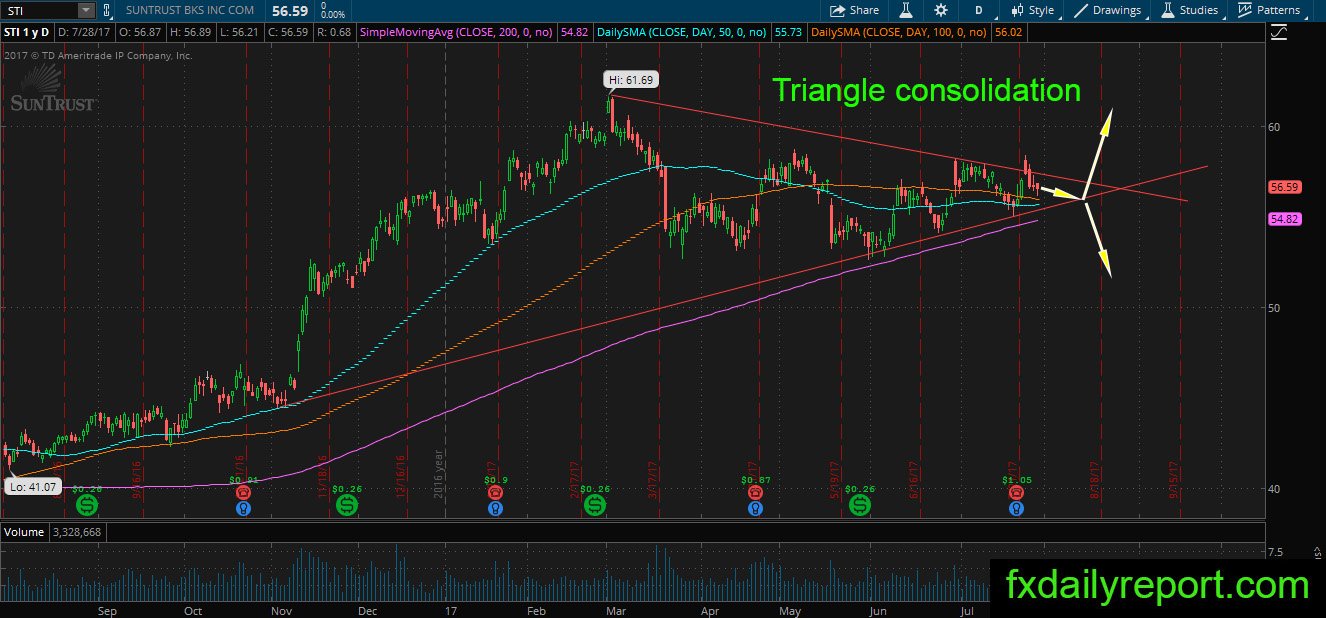
Task: Select the $0.26 dividend icon near Feb
Action: click(x=595, y=506)
